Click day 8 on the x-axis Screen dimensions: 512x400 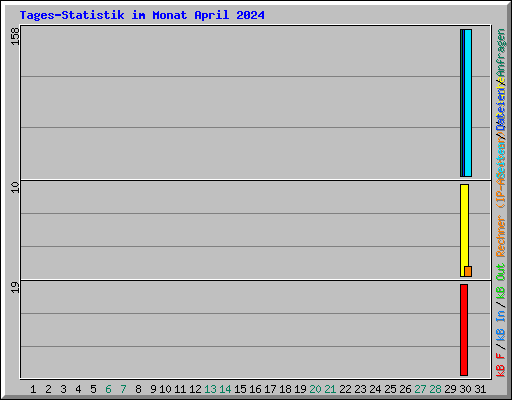point(138,389)
